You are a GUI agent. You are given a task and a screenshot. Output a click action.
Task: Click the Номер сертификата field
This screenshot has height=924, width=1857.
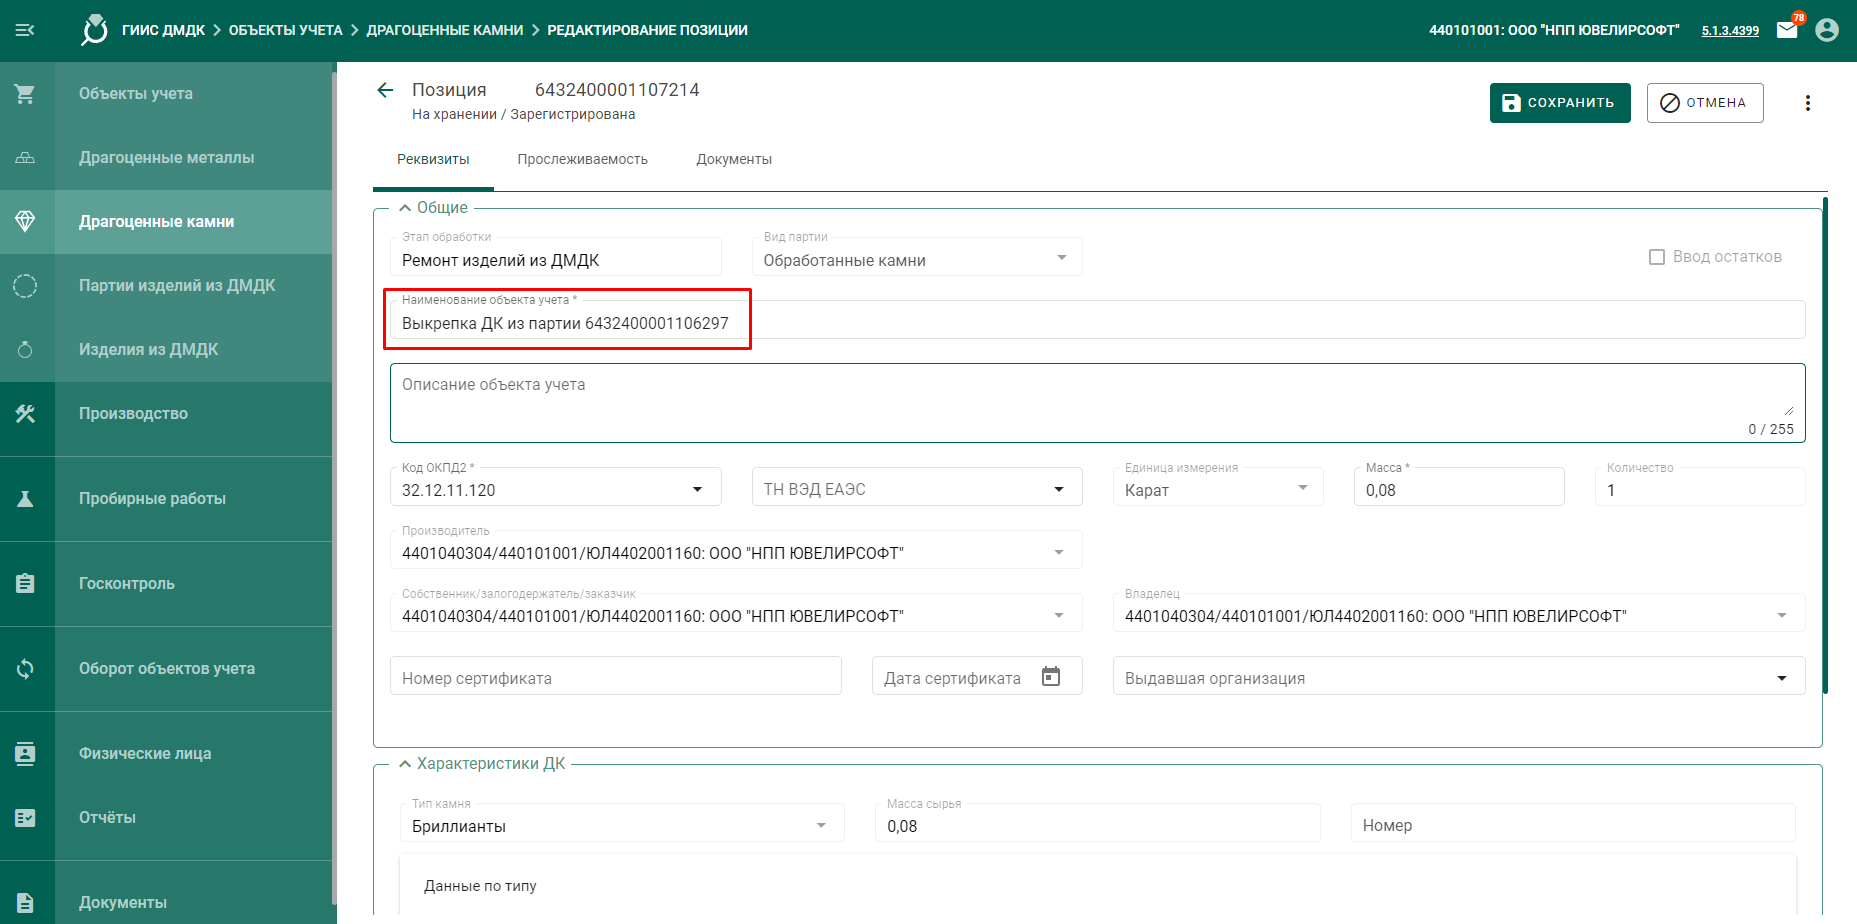click(x=616, y=676)
